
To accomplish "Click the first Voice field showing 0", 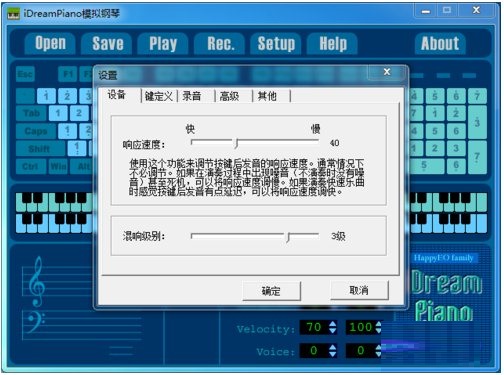I will (314, 351).
